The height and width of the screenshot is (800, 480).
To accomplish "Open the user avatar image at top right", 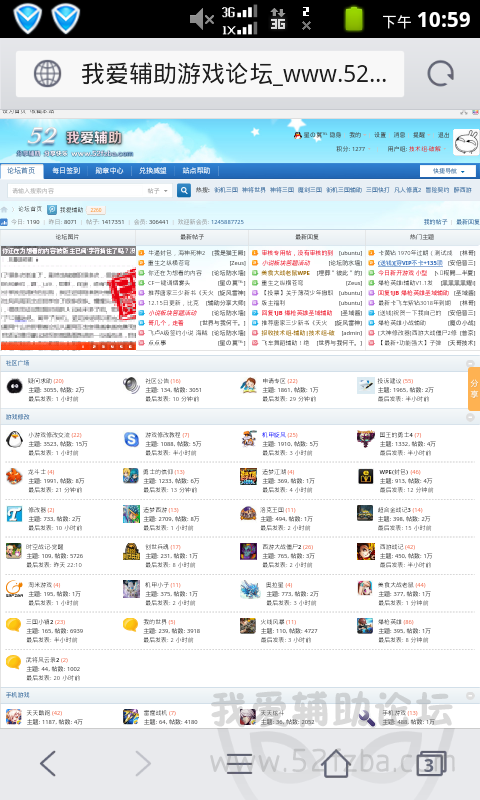I will coord(466,142).
